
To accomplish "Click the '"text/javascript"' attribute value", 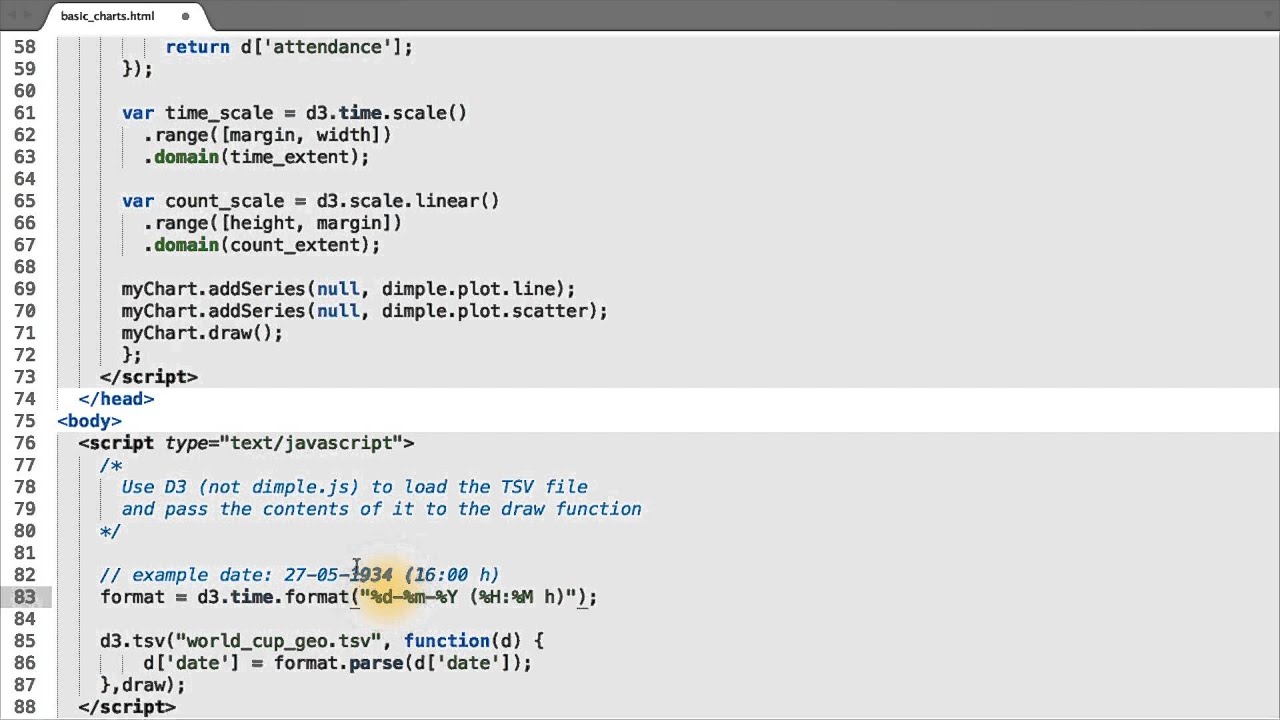I will [311, 443].
